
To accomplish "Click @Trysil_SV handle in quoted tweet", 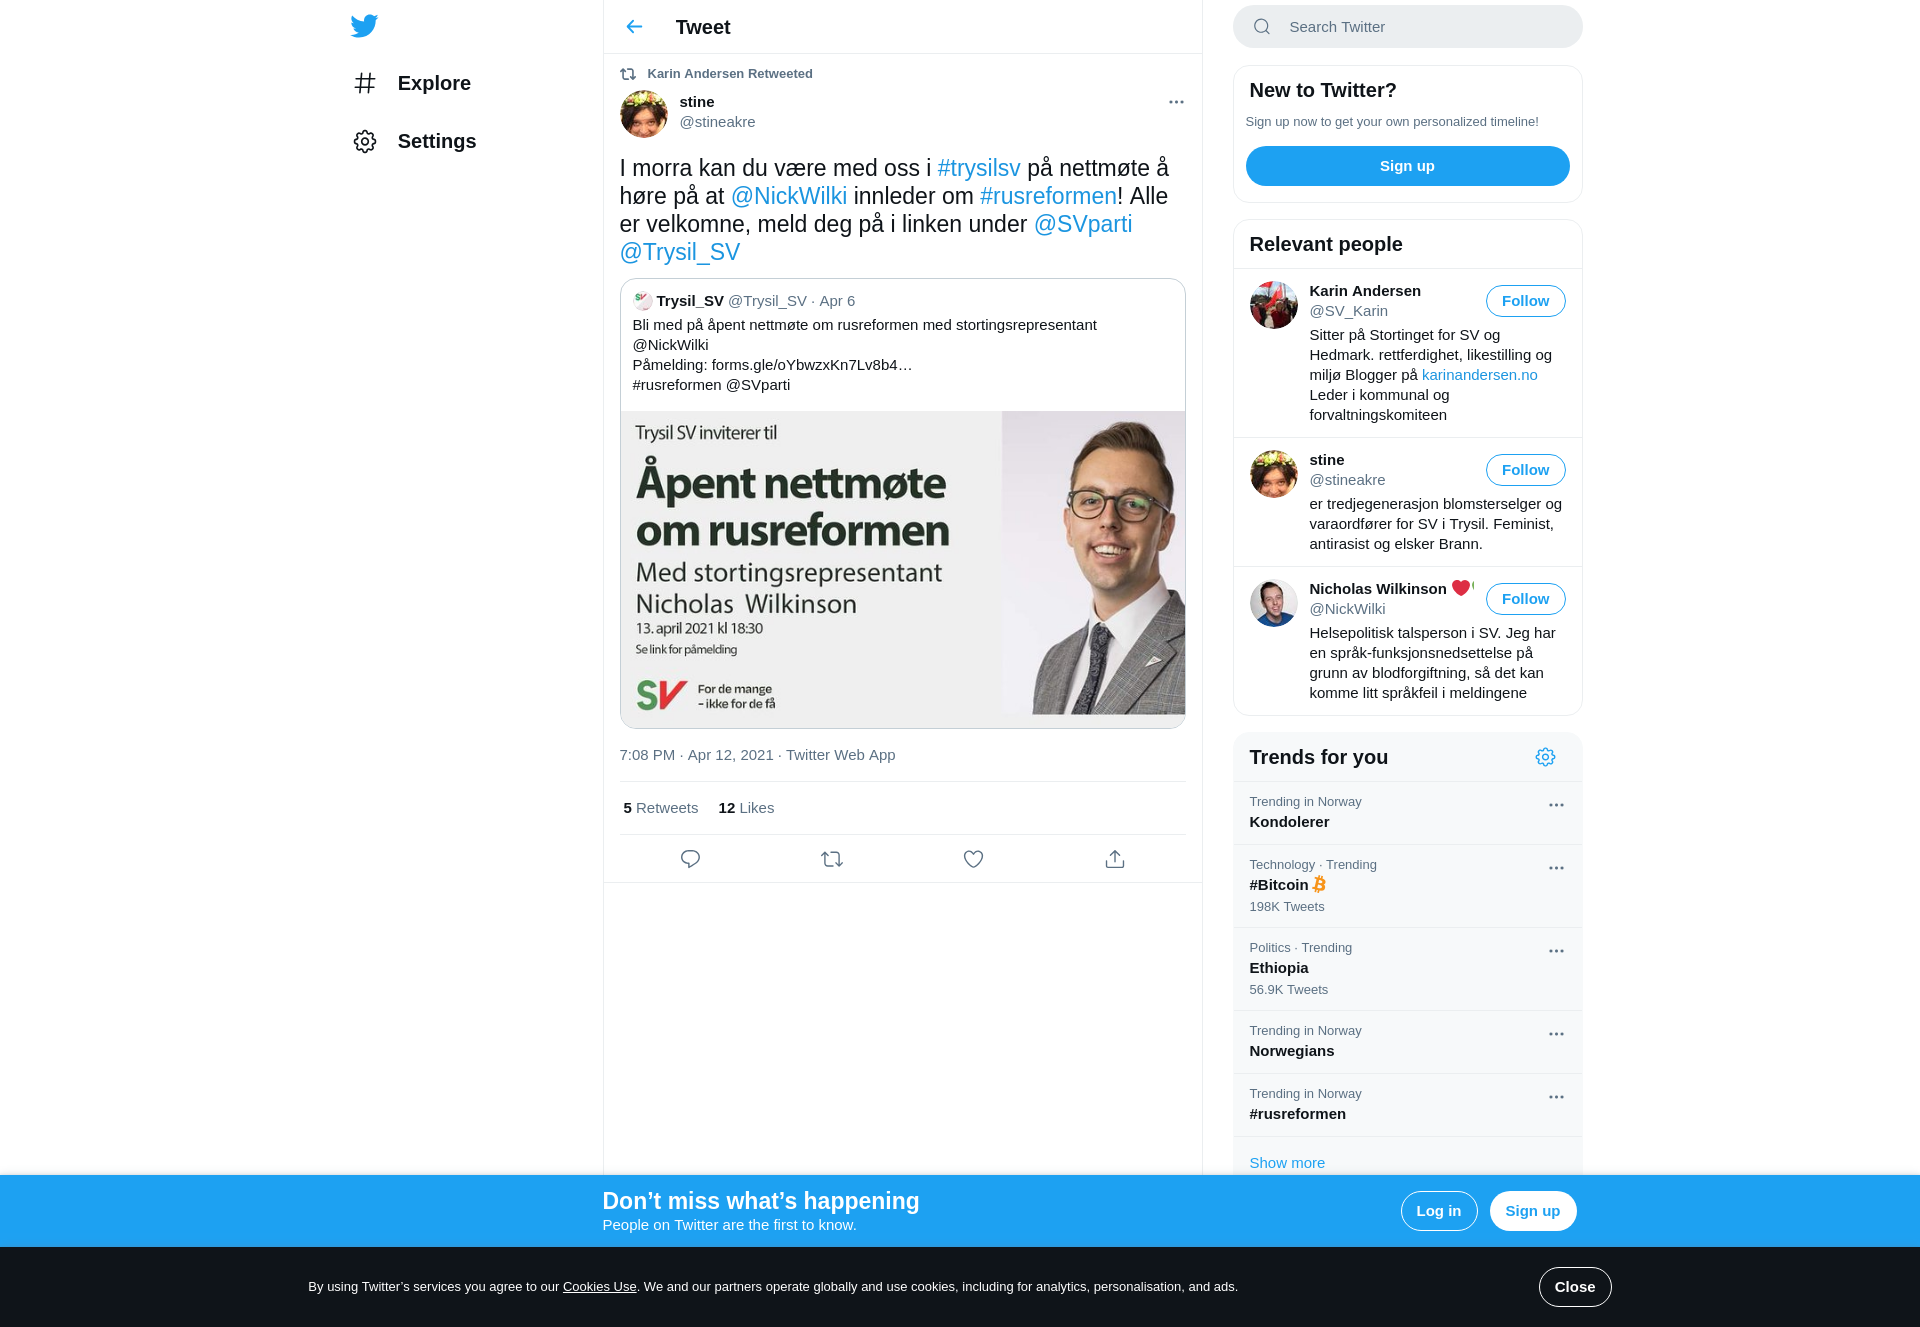I will 767,301.
